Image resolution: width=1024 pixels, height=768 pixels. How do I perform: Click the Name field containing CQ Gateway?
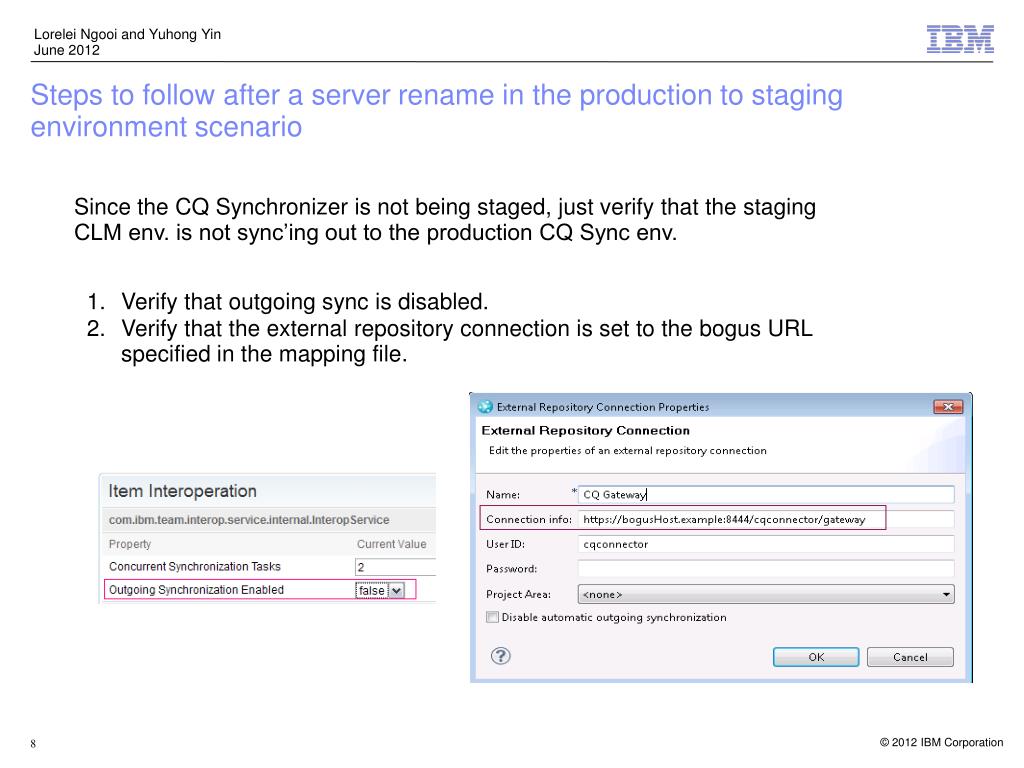coord(766,494)
